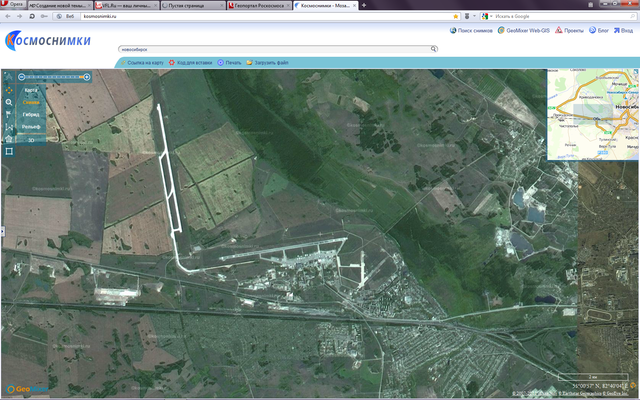Click the zoom in plus button
The image size is (640, 400).
pyautogui.click(x=86, y=77)
